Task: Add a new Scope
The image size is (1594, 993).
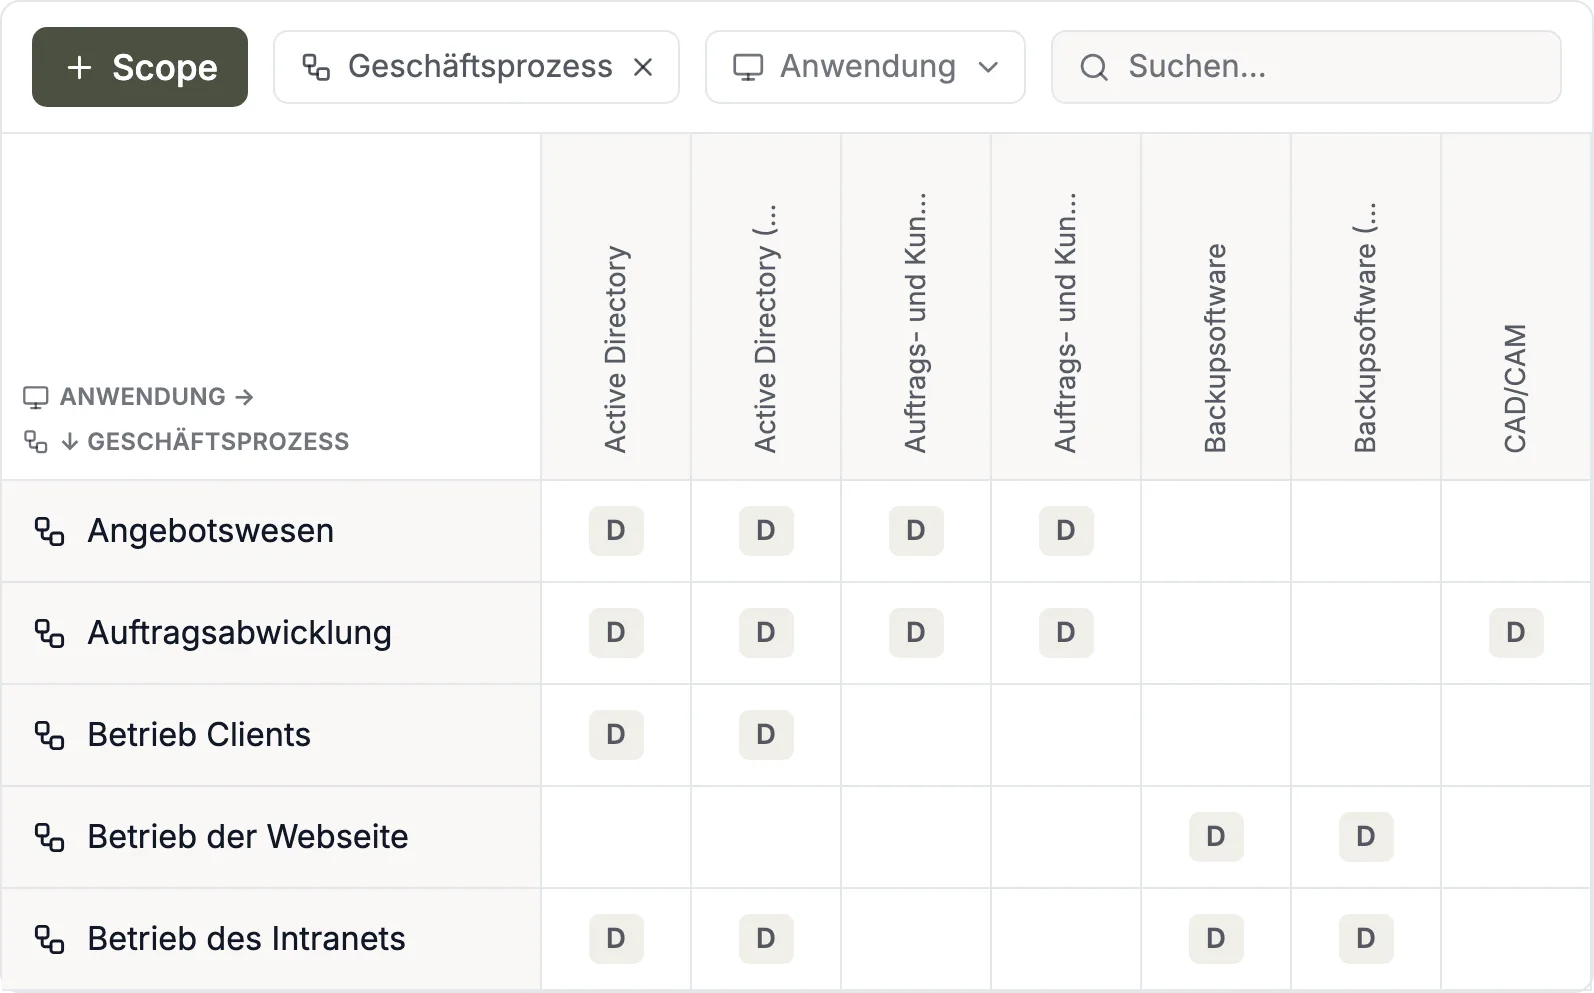Action: pos(140,67)
